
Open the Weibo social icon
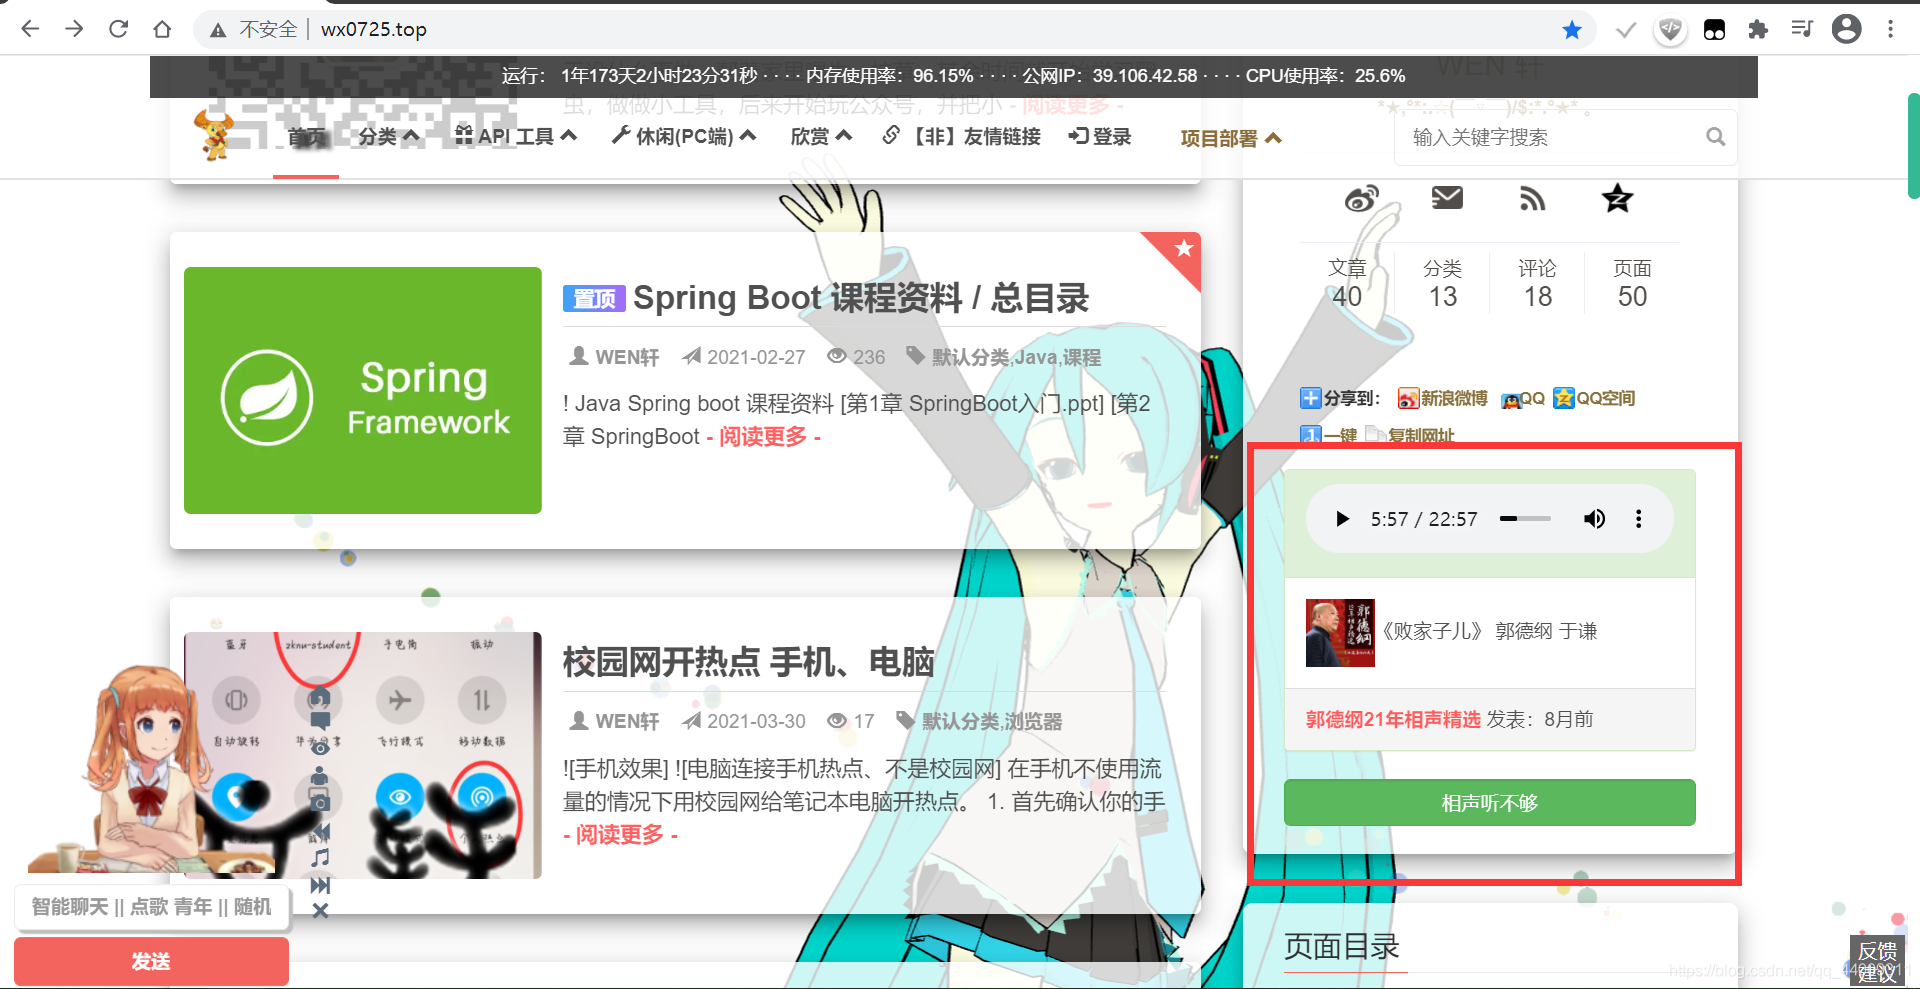(x=1361, y=198)
